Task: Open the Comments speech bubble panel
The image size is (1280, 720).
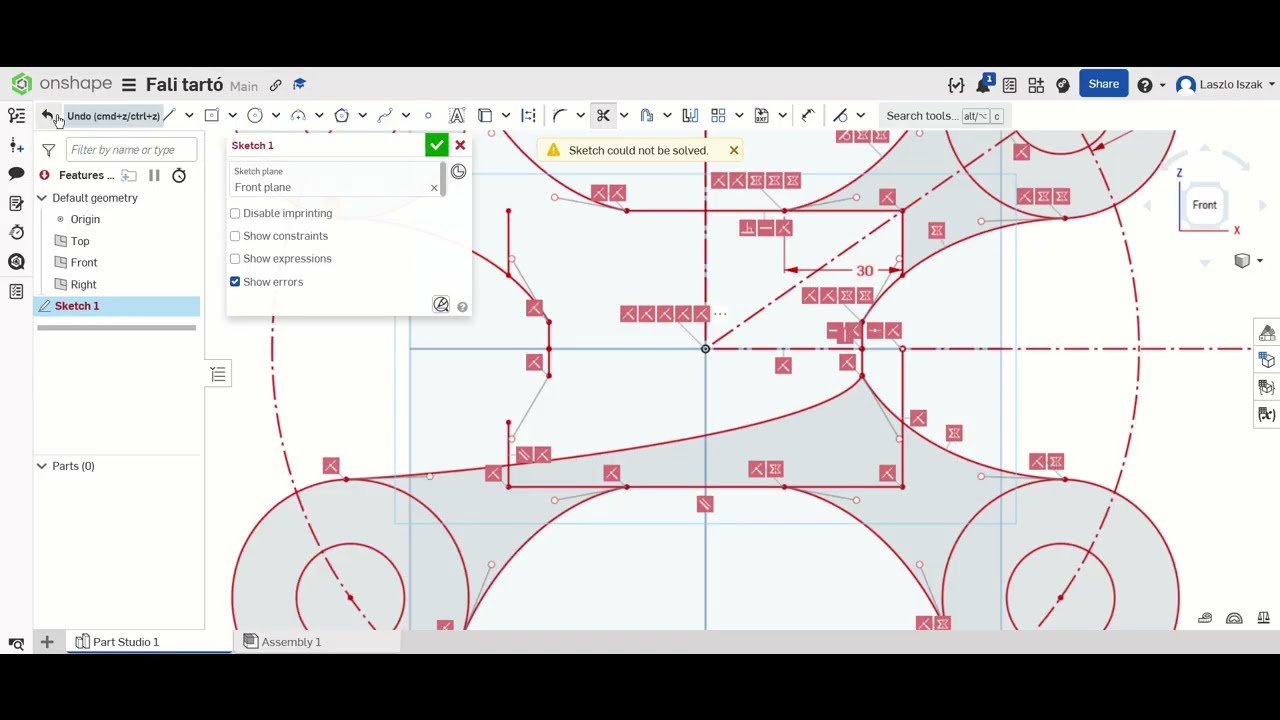Action: (x=16, y=174)
